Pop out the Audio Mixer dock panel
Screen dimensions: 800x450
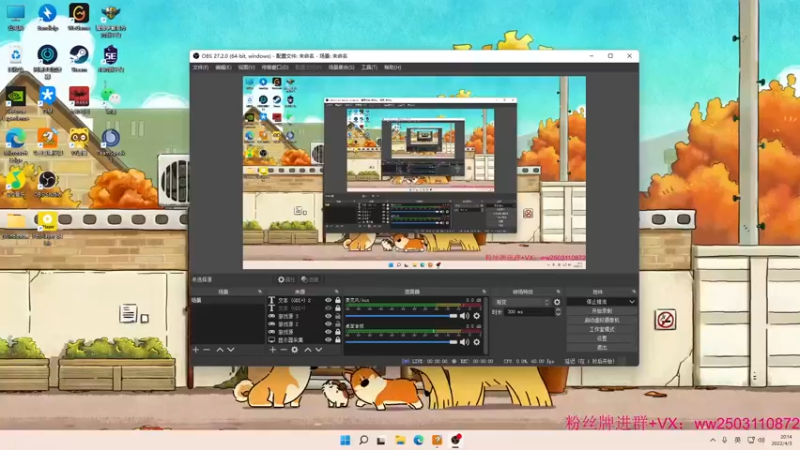(484, 292)
